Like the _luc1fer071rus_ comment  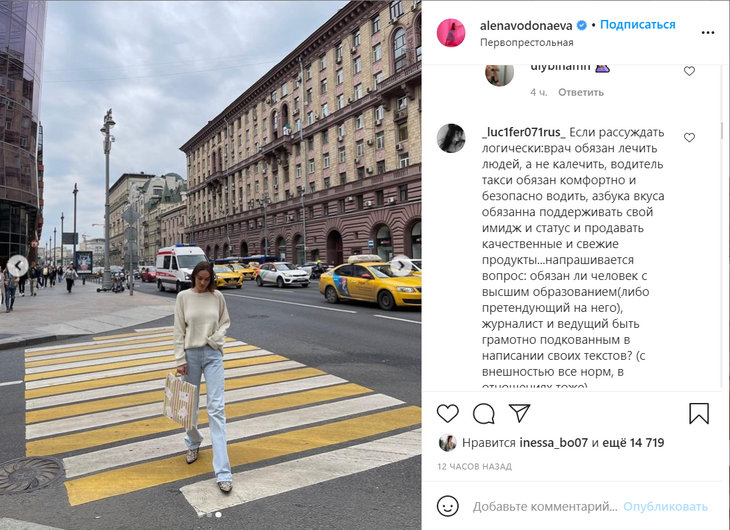(x=689, y=137)
